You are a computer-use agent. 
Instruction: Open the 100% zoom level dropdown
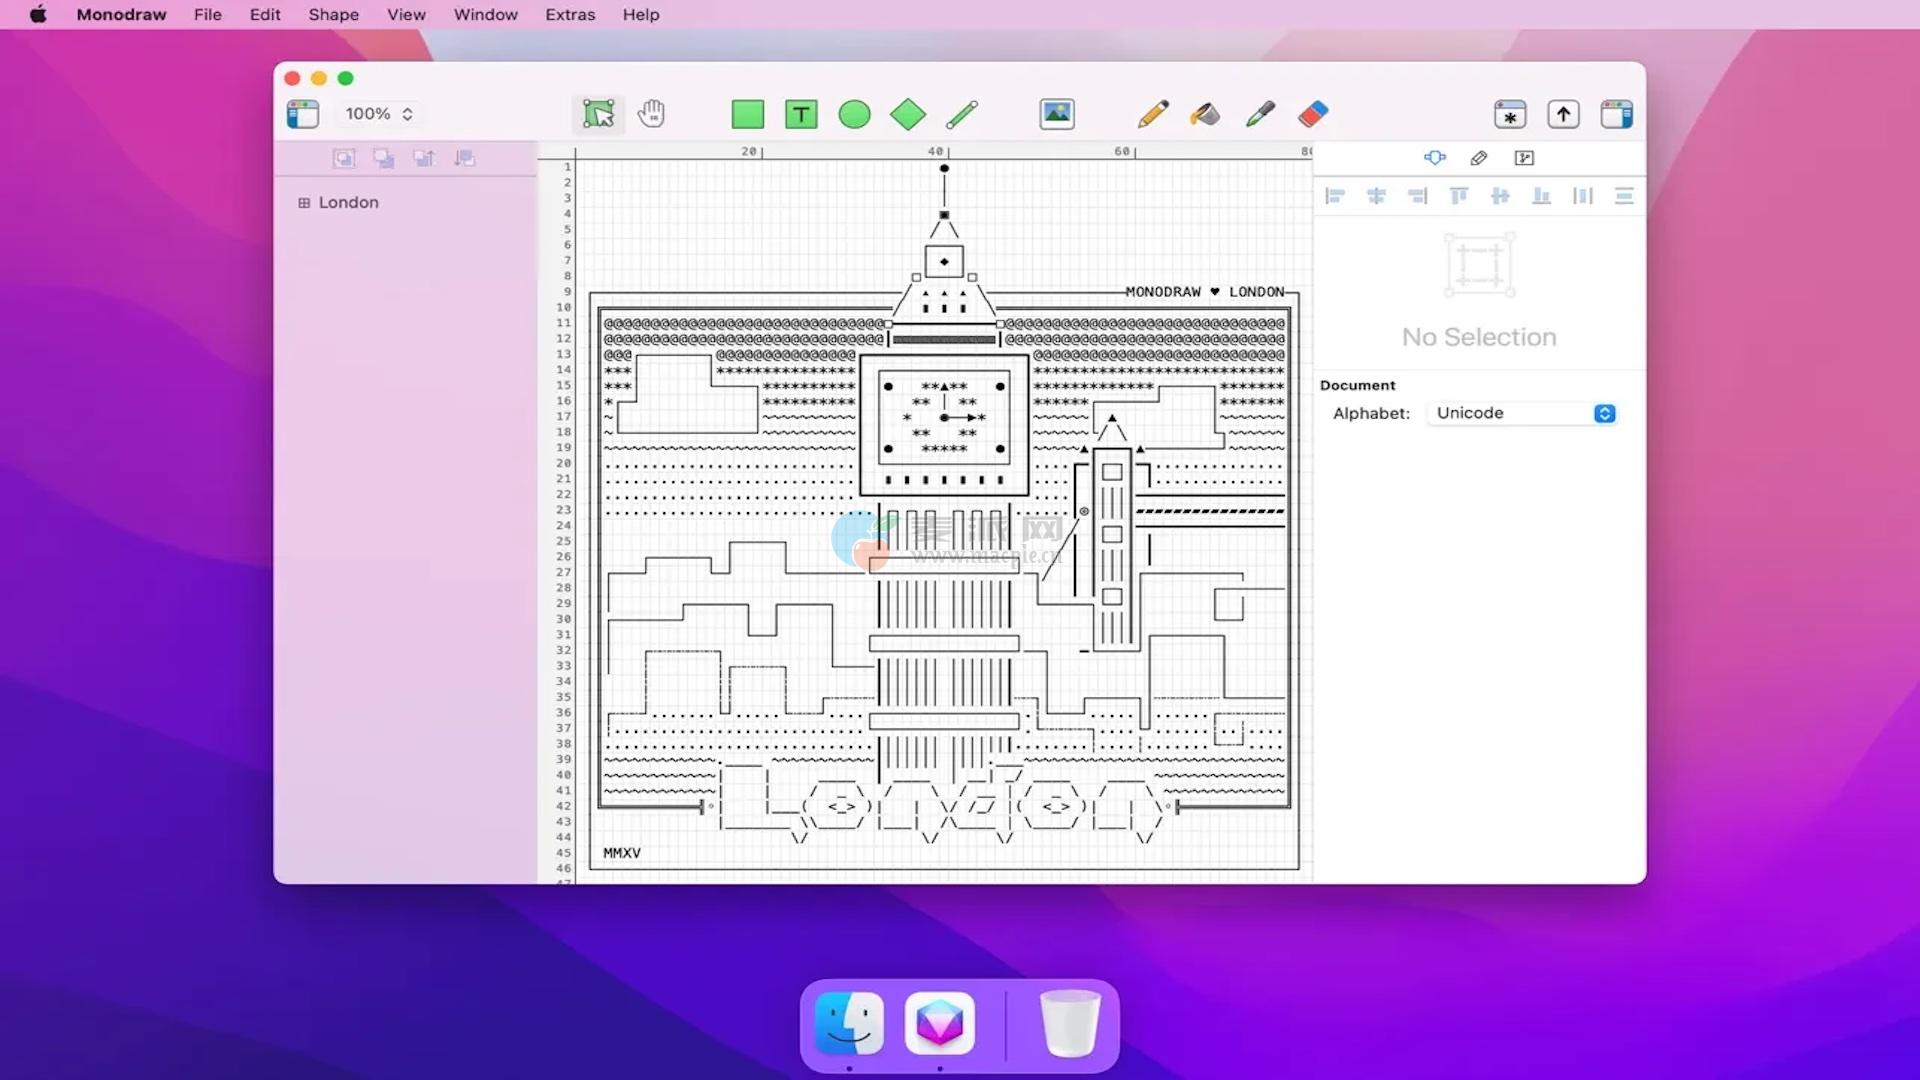click(379, 114)
